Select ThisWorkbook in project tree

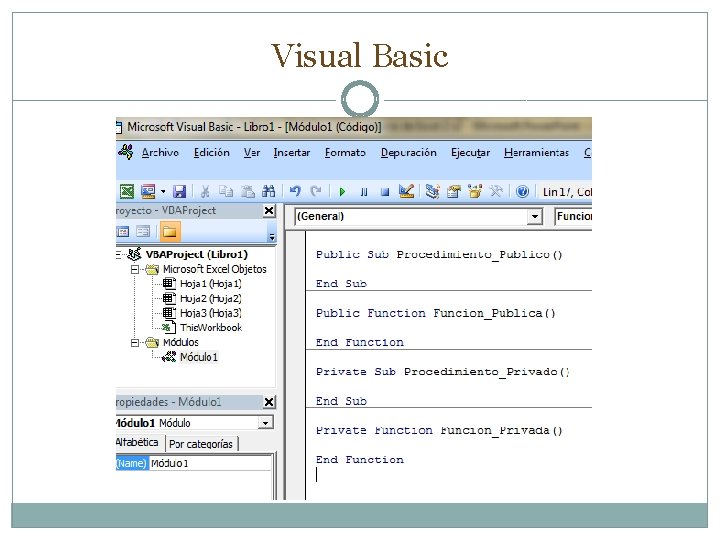pos(211,328)
